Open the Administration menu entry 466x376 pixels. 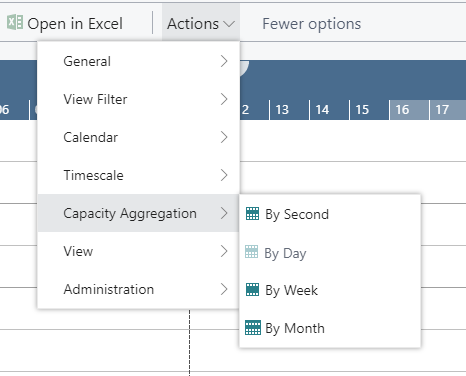point(138,289)
